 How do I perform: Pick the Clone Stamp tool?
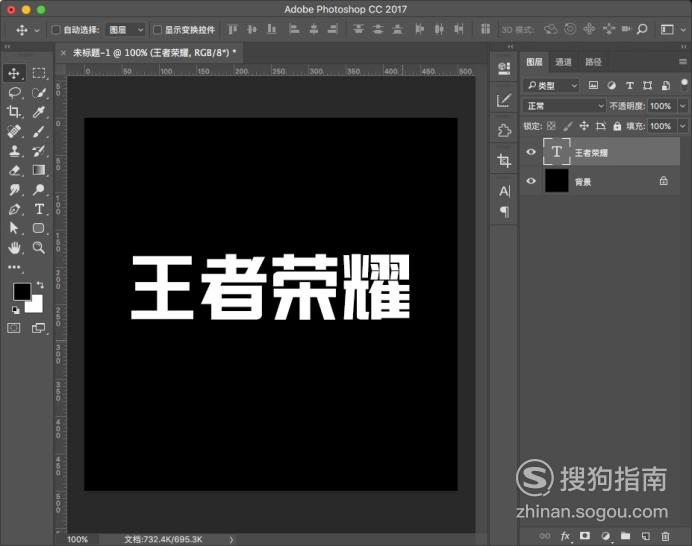tap(14, 151)
